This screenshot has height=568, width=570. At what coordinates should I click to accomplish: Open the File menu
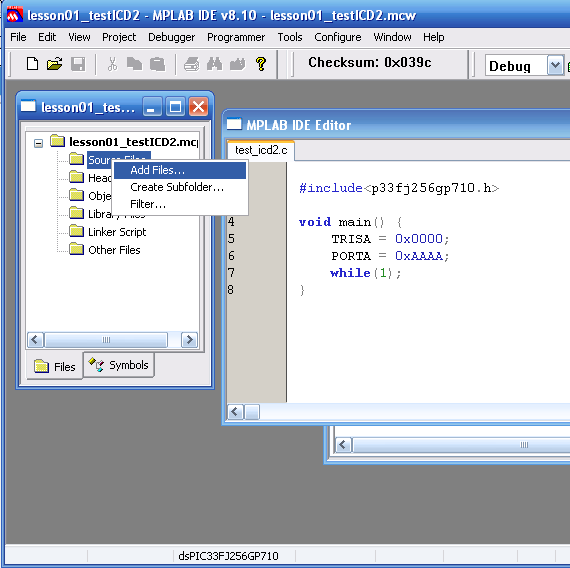[18, 37]
